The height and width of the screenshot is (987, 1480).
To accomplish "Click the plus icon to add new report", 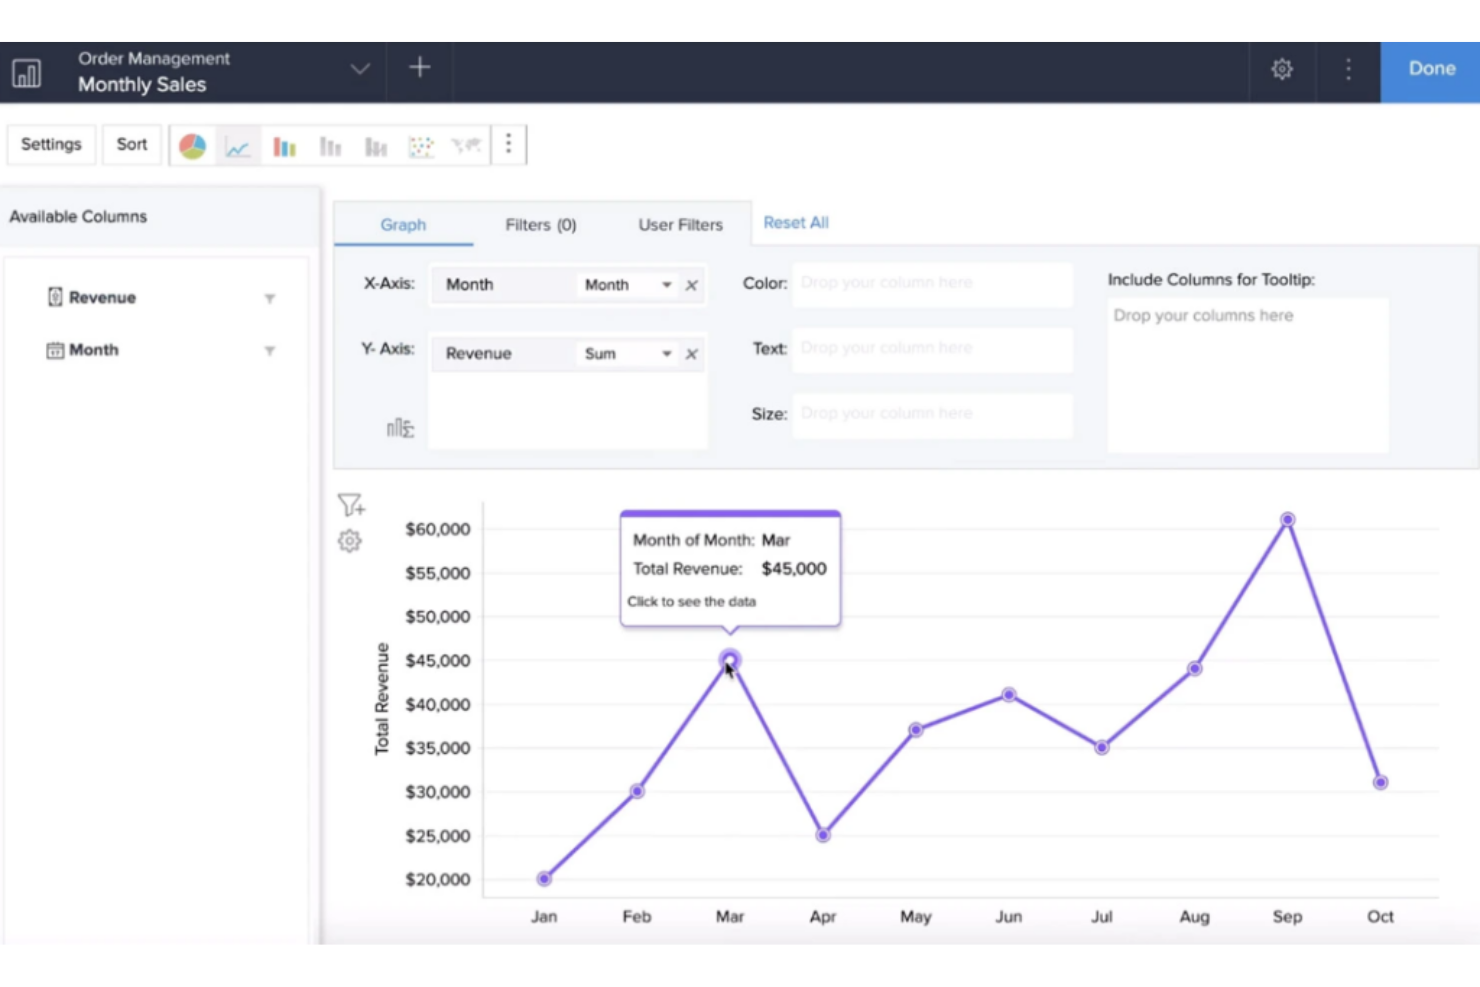I will tap(420, 68).
